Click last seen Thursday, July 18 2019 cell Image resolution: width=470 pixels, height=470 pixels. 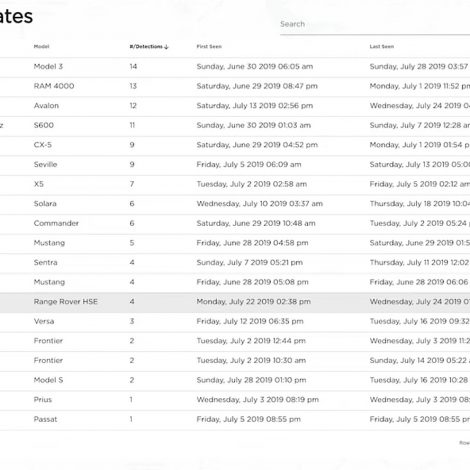[419, 204]
